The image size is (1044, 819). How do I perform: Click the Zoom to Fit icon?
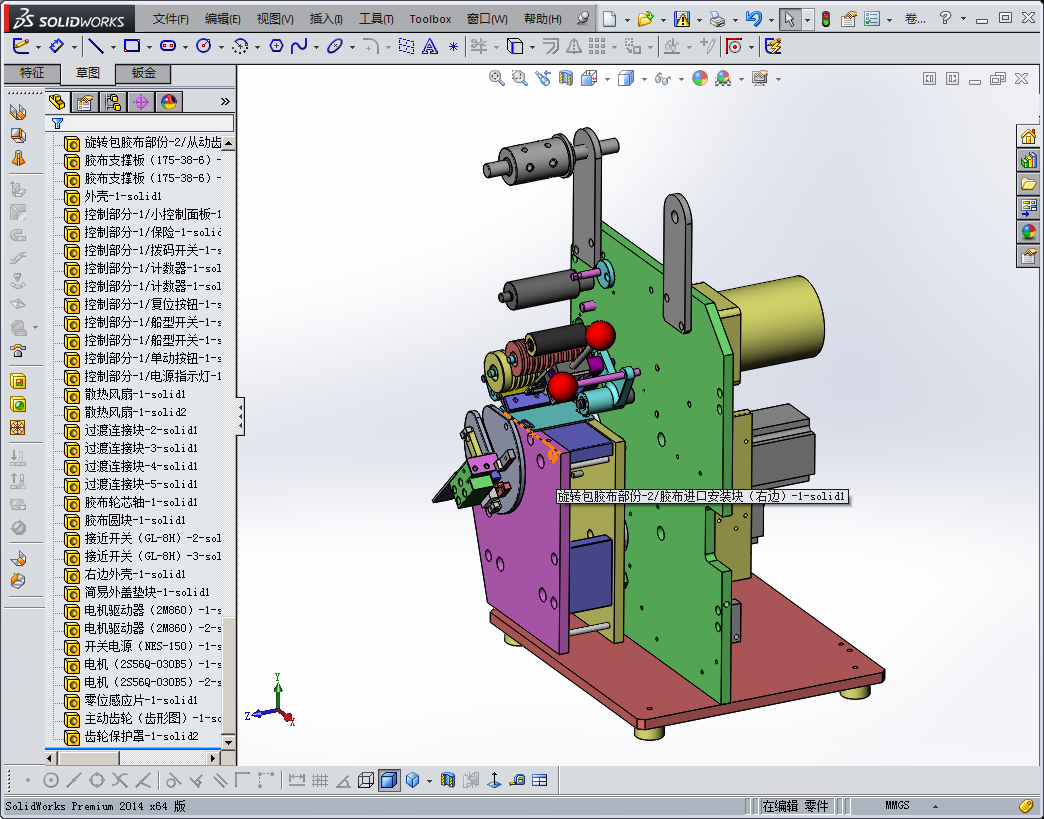click(x=496, y=79)
